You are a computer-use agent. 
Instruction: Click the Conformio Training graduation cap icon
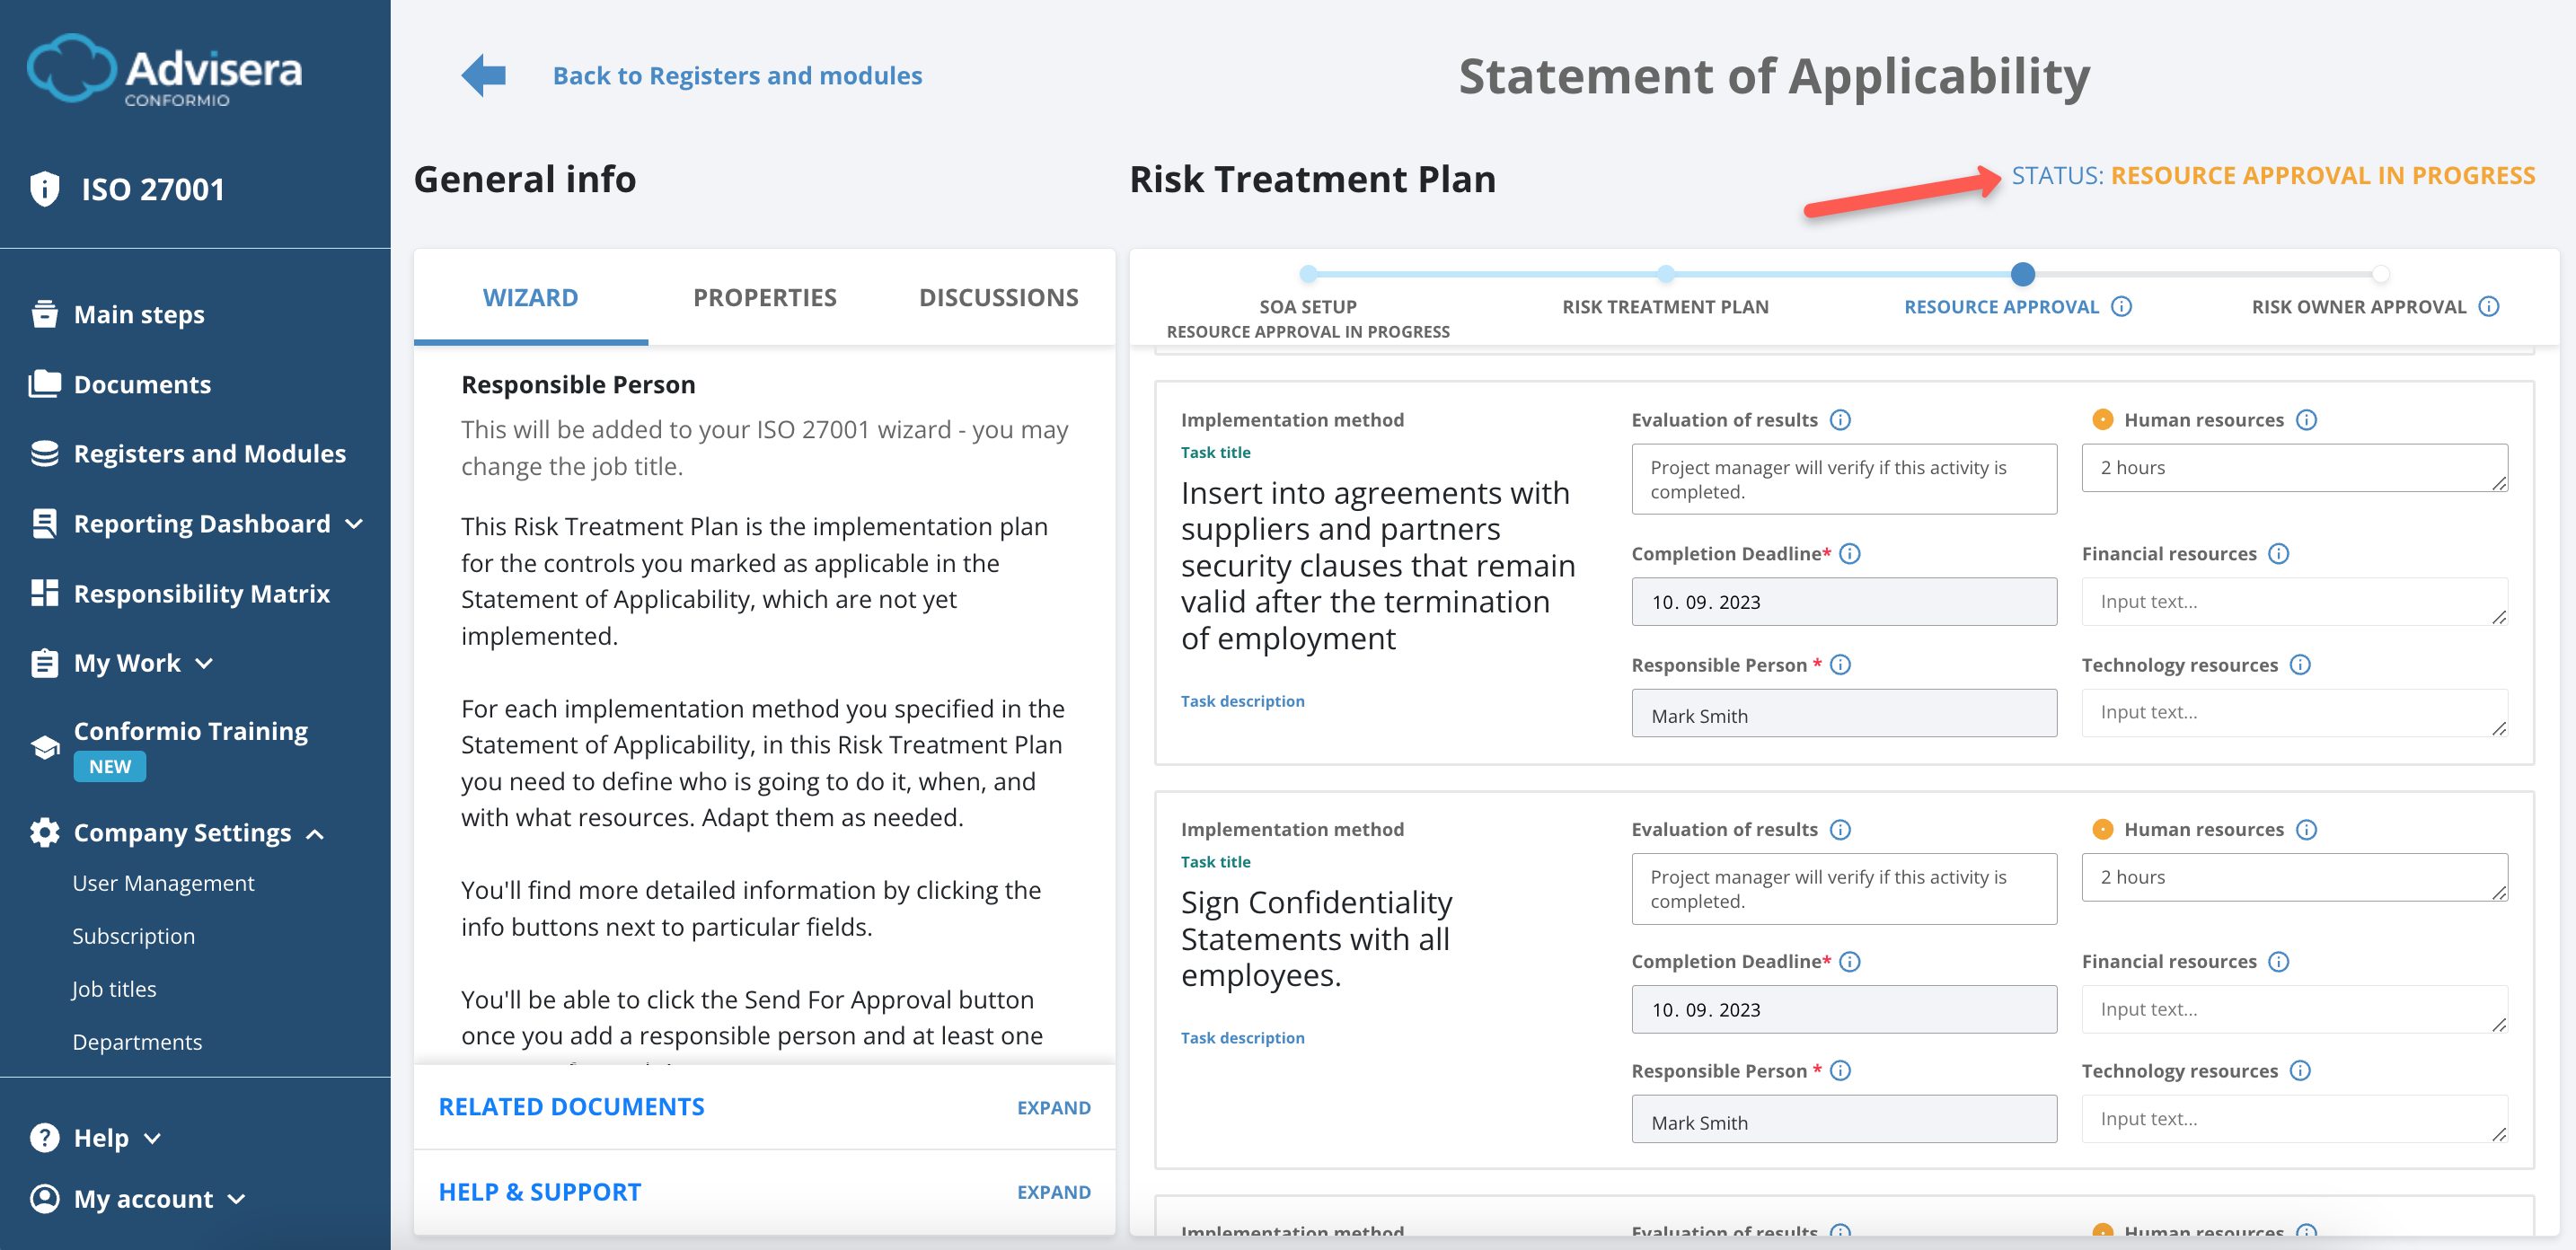click(45, 745)
